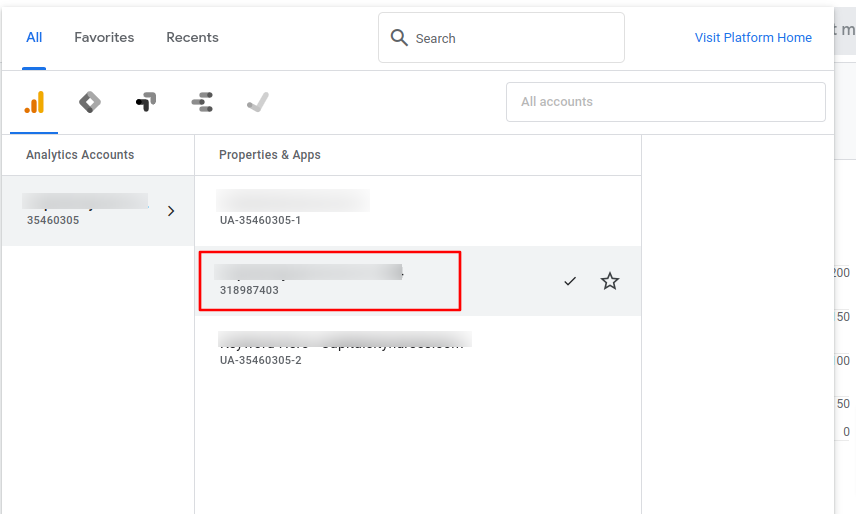The width and height of the screenshot is (856, 514).
Task: Switch to the Favorites tab
Action: point(104,37)
